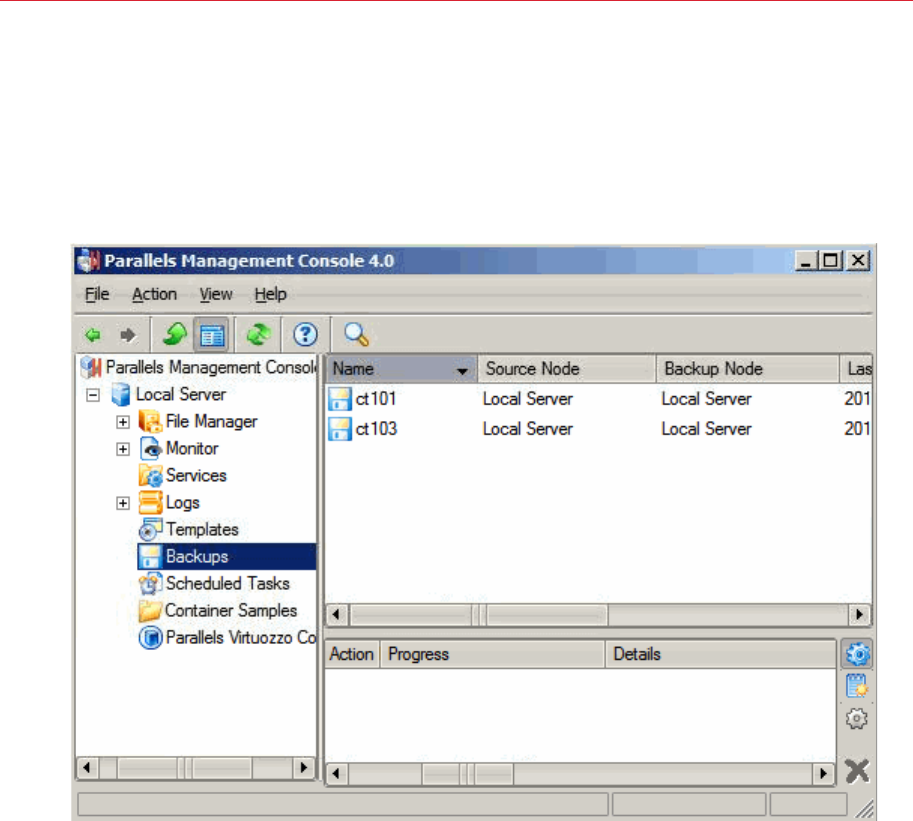Viewport: 913px width, 821px height.
Task: Click the Name column header
Action: (401, 369)
